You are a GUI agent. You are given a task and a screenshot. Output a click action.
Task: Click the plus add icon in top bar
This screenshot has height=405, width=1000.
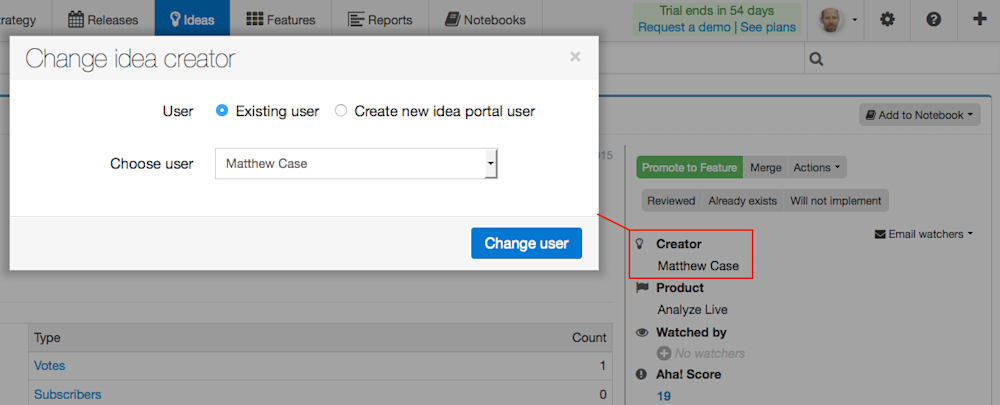[x=980, y=19]
